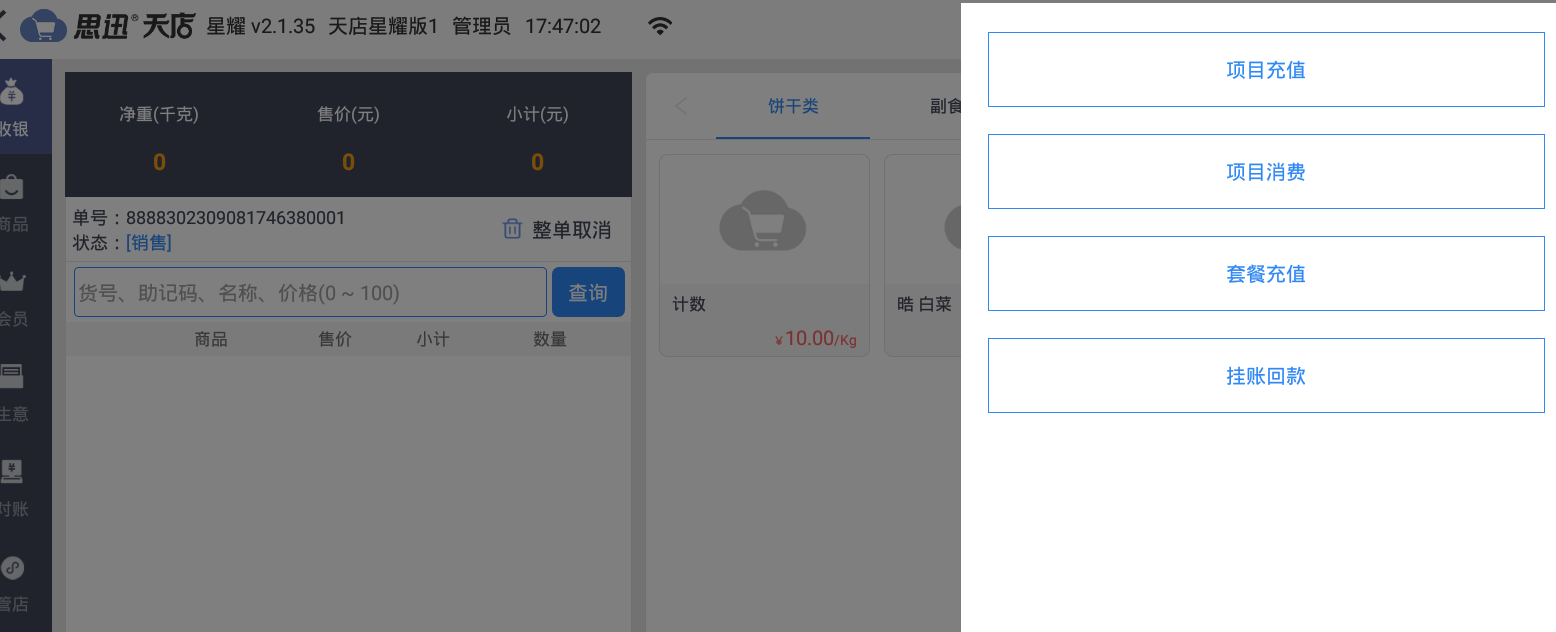Select the 项目消费 button
1556x632 pixels.
click(1266, 172)
